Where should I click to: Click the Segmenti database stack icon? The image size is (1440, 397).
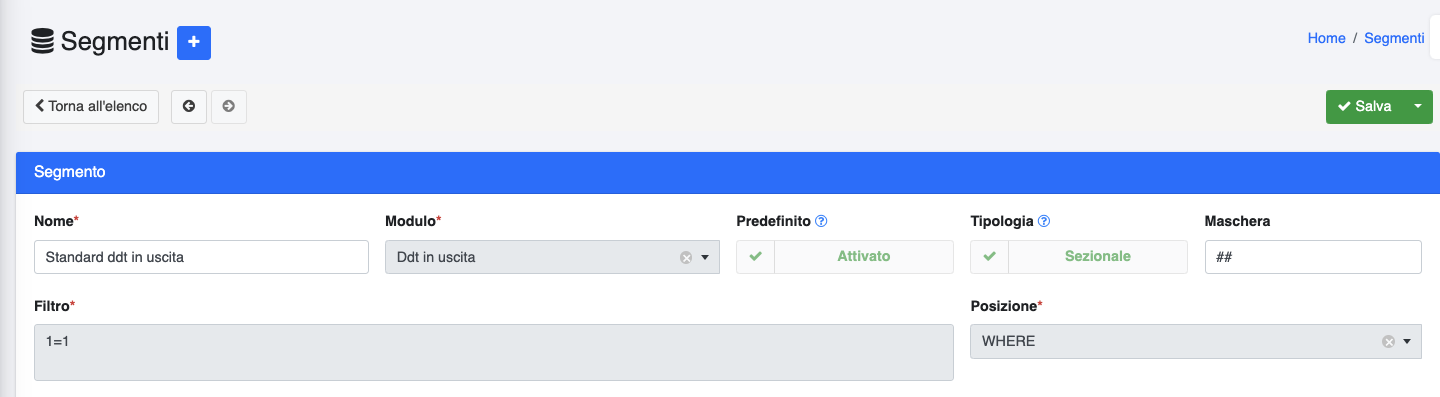click(x=42, y=42)
